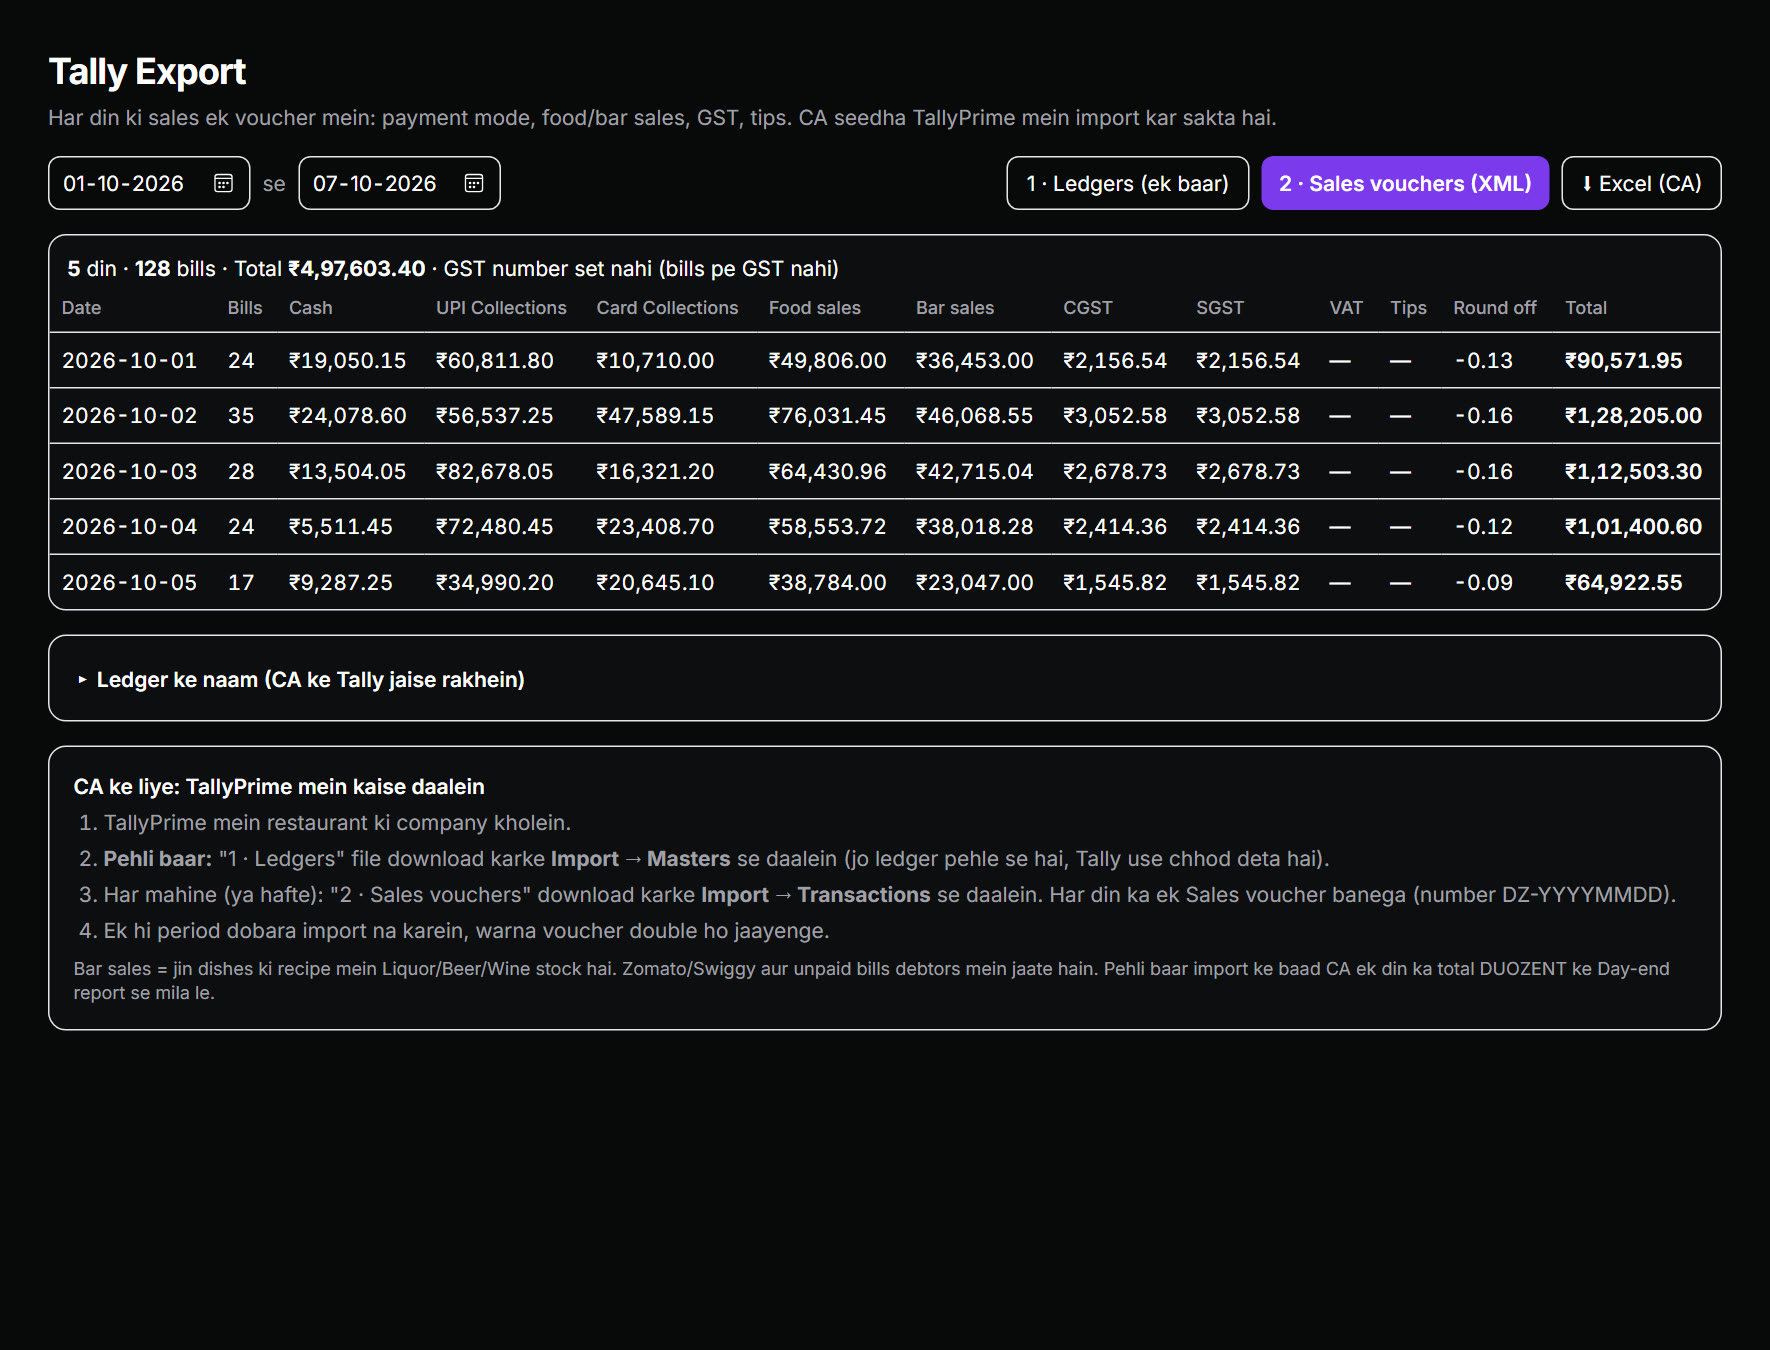Expand Ledger ke naam section
The image size is (1770, 1350).
pos(301,679)
